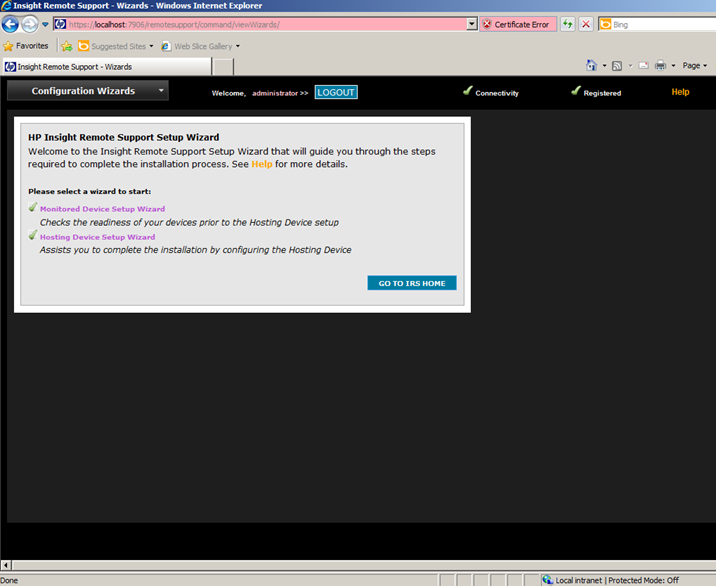Open the Favorites star button

pyautogui.click(x=26, y=46)
